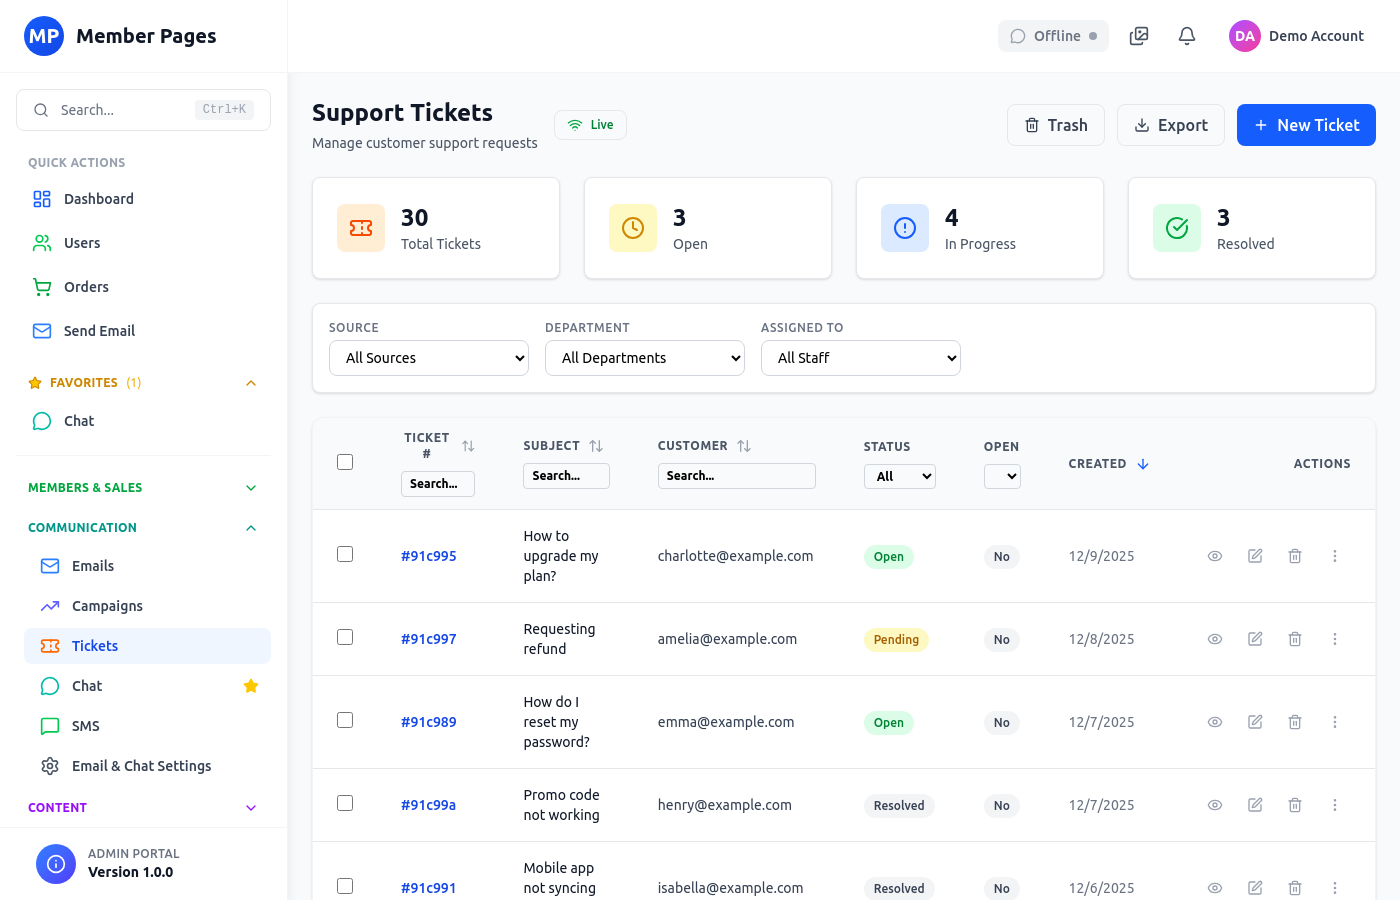Open the media gallery icon in header
The image size is (1400, 900).
[1139, 36]
